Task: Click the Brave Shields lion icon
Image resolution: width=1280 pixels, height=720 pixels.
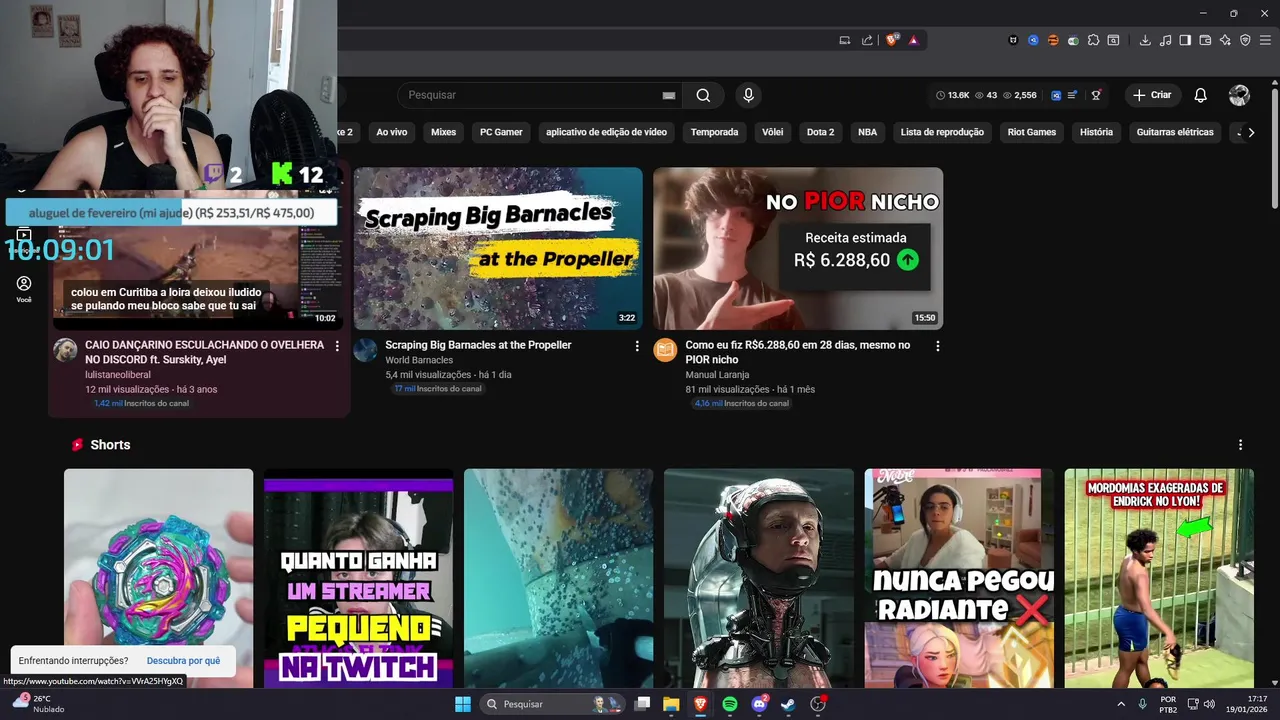Action: click(892, 40)
